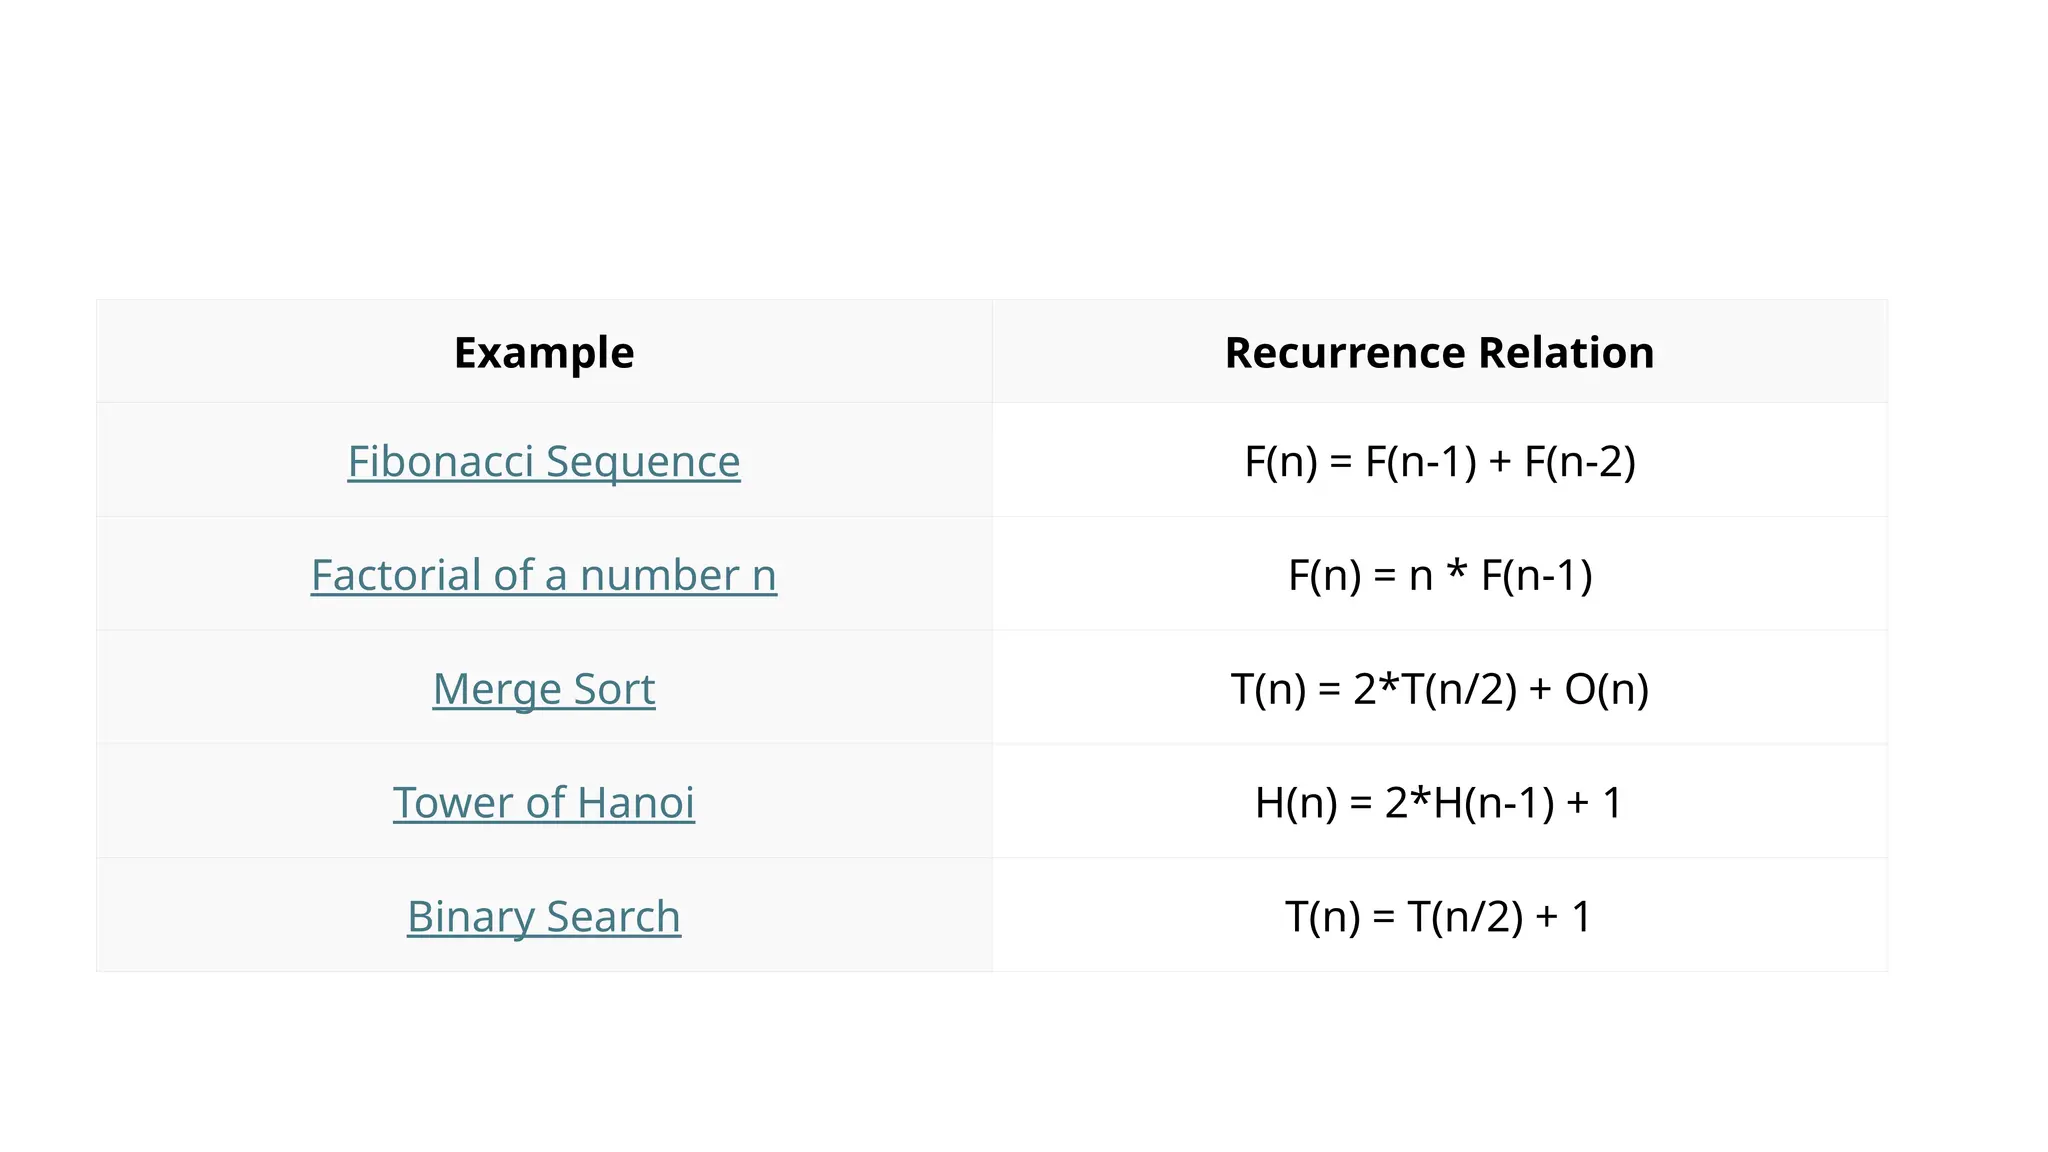This screenshot has height=1152, width=2048.
Task: Click the Example column header
Action: (543, 353)
